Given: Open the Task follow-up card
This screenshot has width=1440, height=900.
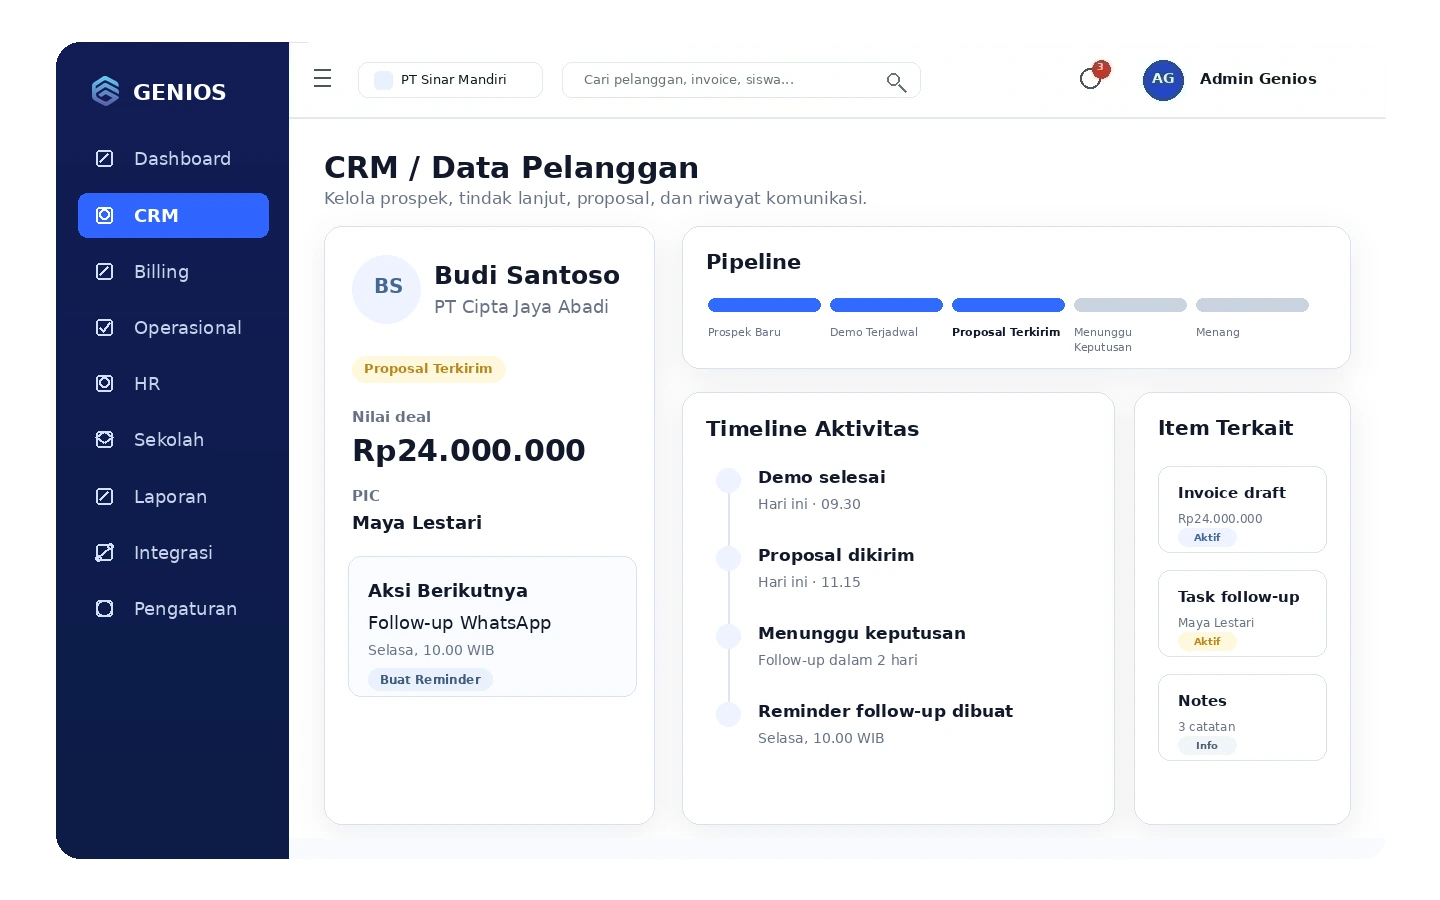Looking at the screenshot, I should pyautogui.click(x=1242, y=613).
